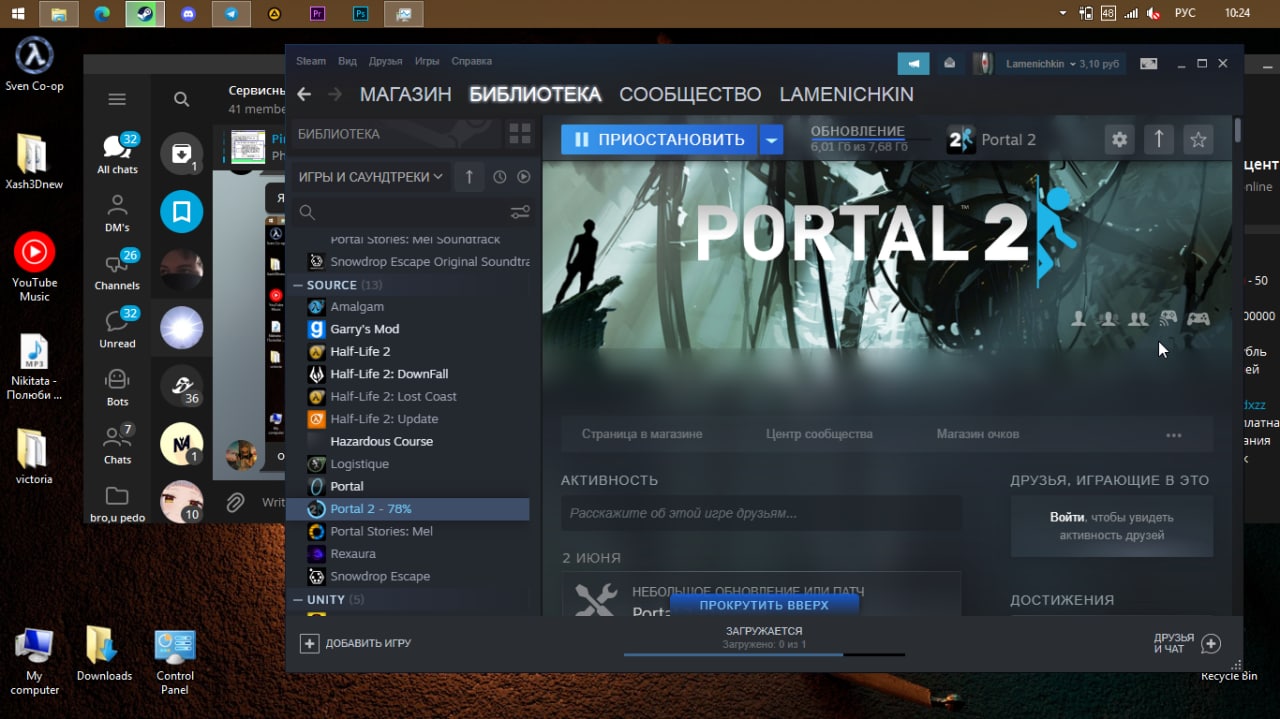This screenshot has height=719, width=1280.
Task: Open library advanced filters icon
Action: coord(520,212)
